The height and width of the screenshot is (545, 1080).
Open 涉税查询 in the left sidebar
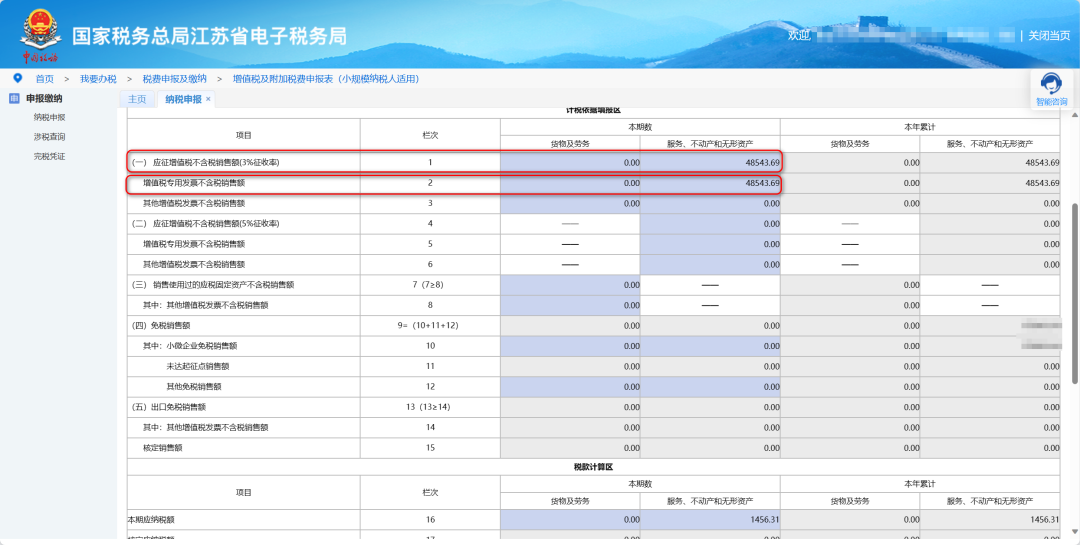click(50, 136)
